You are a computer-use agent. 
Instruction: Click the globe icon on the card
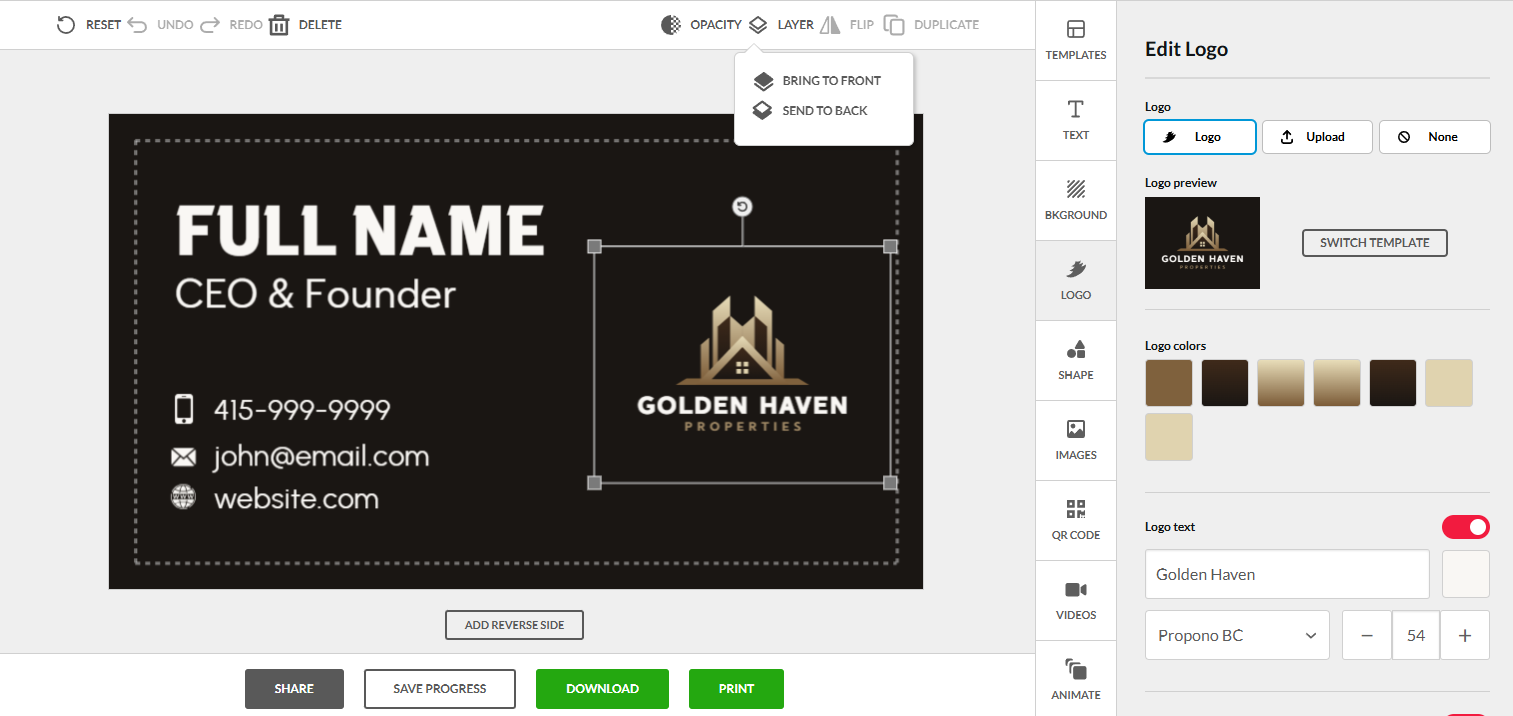183,497
